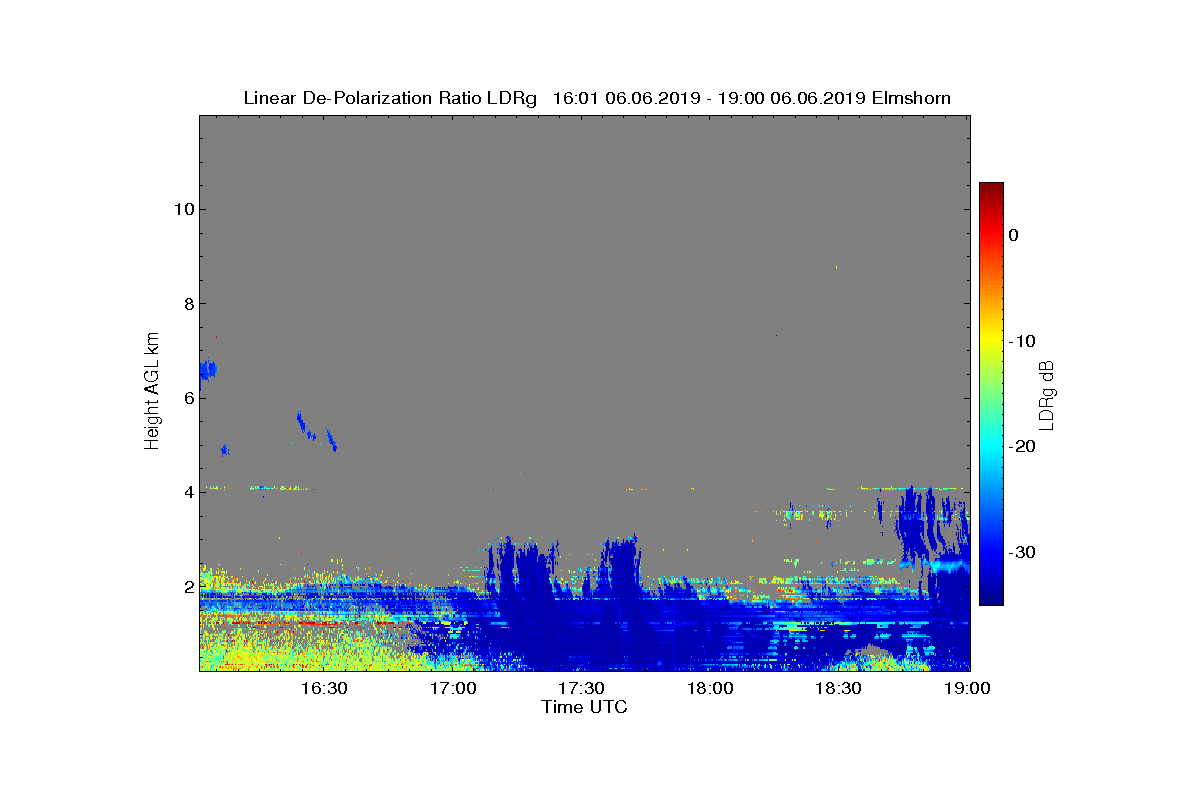Click the colorbar value -20

(x=1021, y=447)
